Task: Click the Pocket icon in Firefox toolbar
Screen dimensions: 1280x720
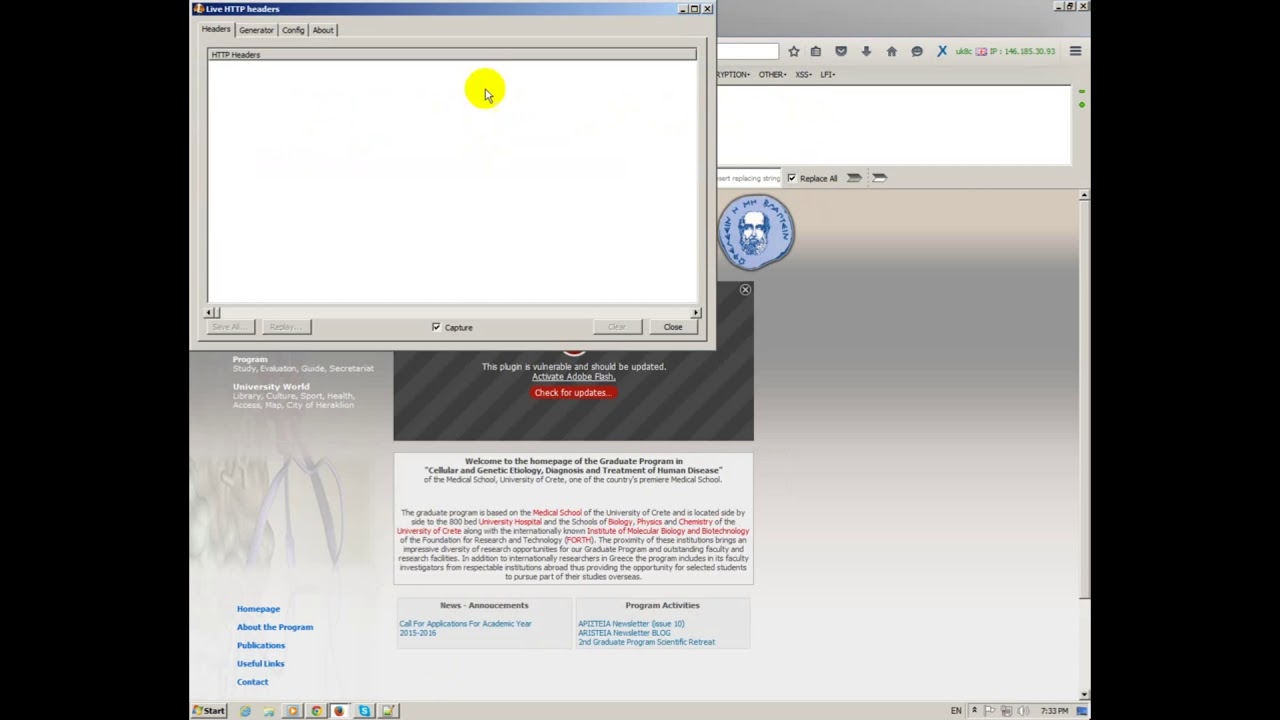Action: pos(841,51)
